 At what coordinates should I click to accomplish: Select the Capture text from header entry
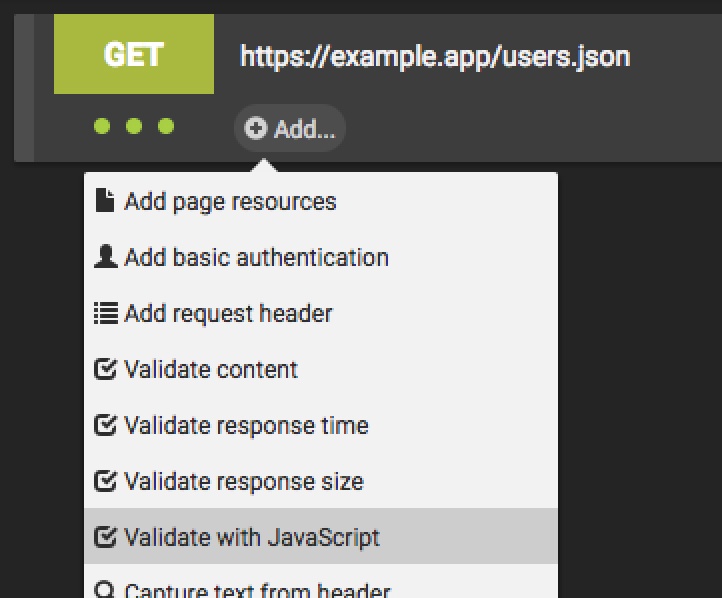click(257, 590)
